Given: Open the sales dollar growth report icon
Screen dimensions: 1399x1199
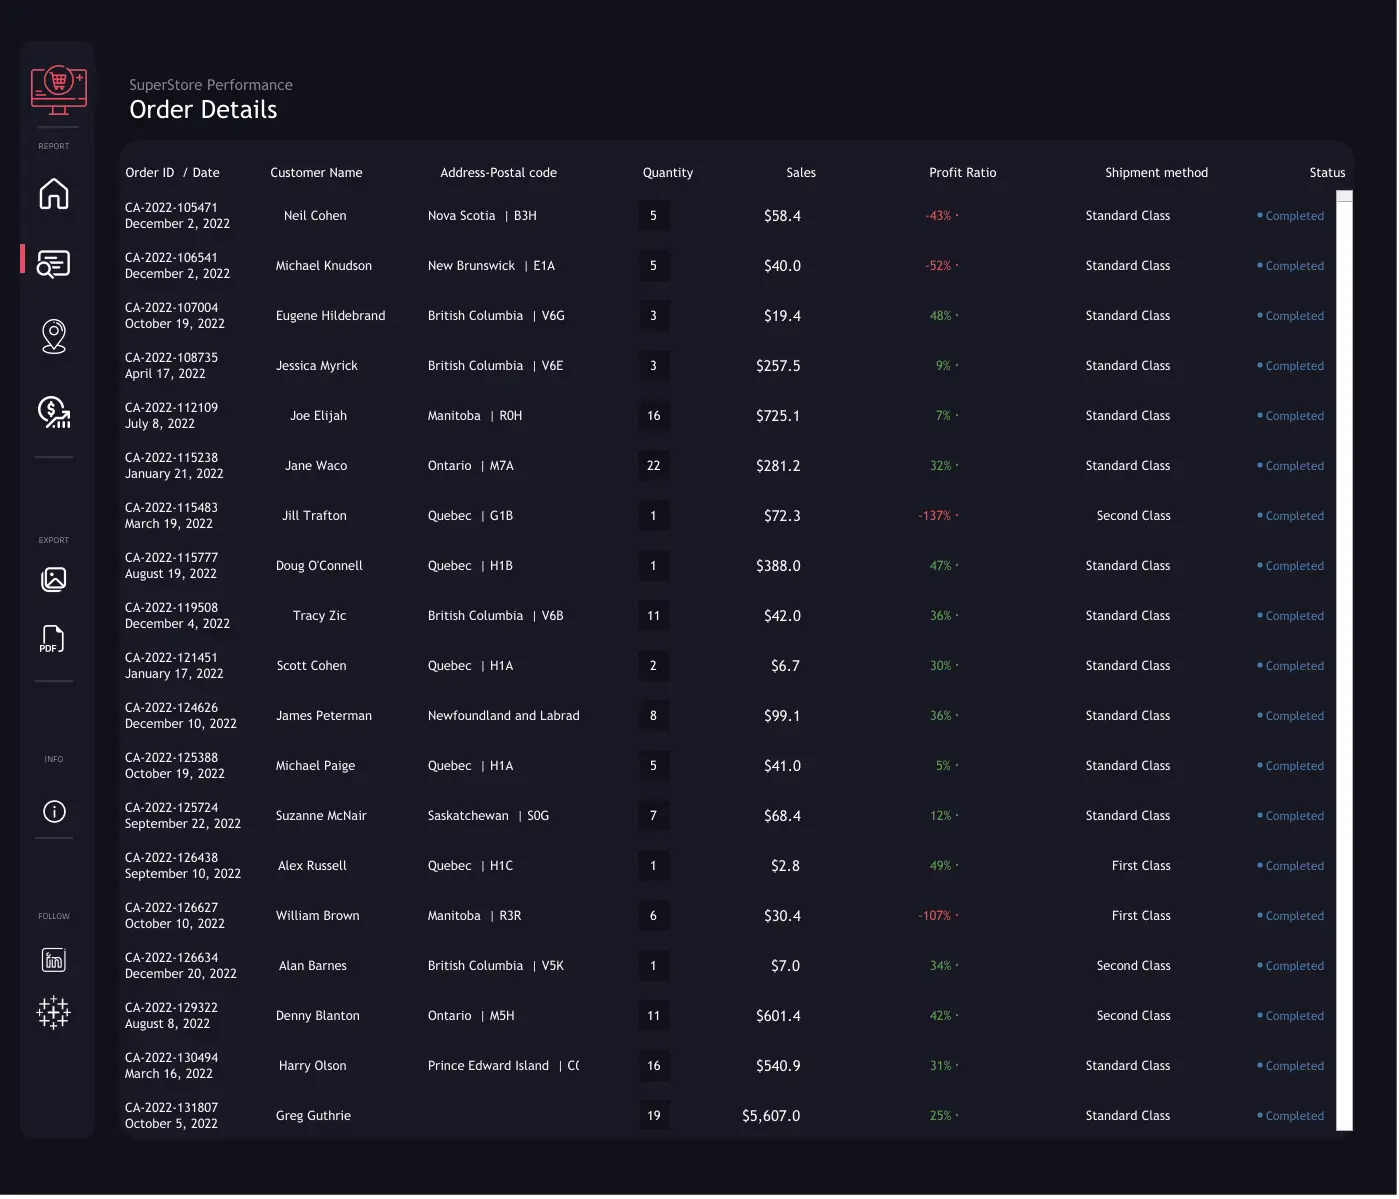Looking at the screenshot, I should [54, 411].
